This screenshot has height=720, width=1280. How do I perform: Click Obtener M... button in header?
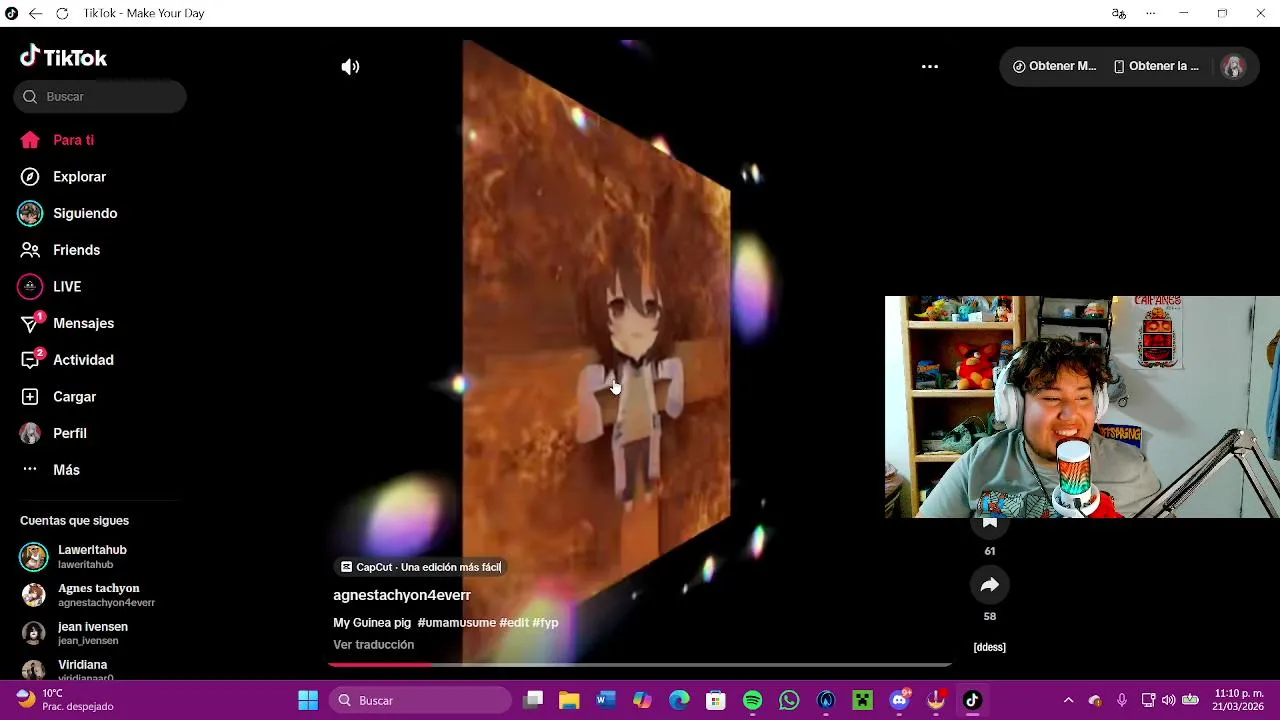coord(1054,66)
